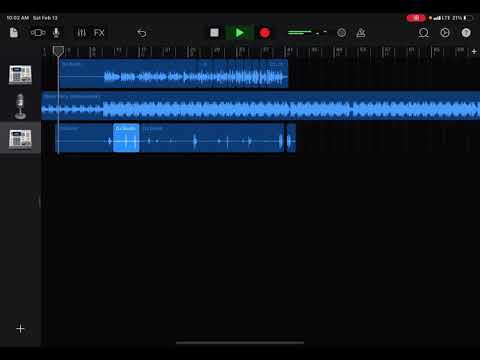This screenshot has height=360, width=480.
Task: Stop playback with the square stop button
Action: [x=214, y=33]
